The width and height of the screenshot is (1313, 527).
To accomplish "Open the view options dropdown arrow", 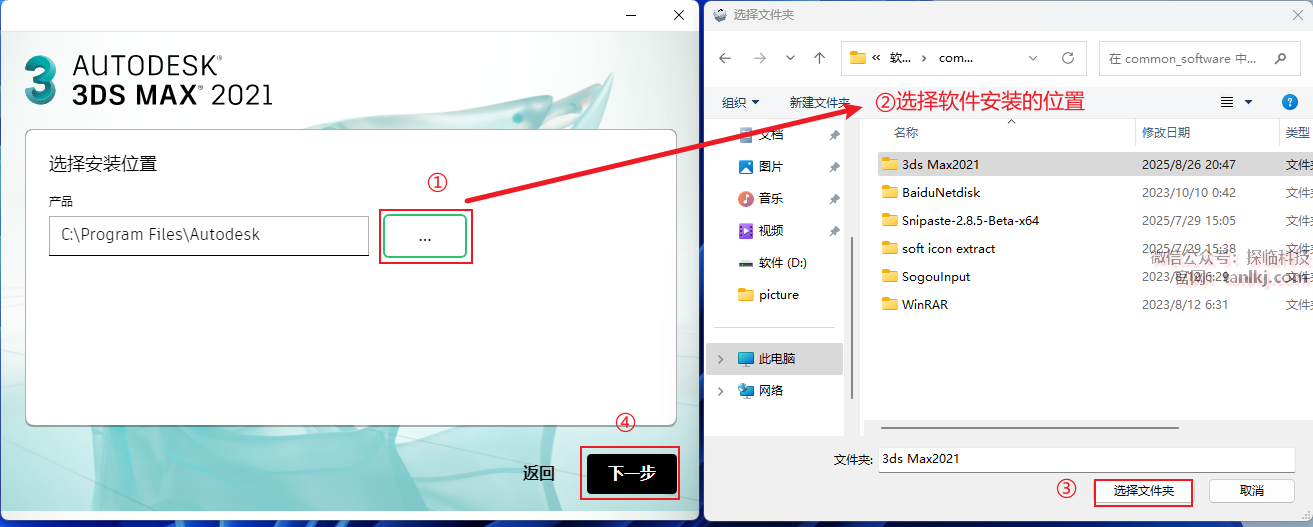I will [x=1248, y=102].
